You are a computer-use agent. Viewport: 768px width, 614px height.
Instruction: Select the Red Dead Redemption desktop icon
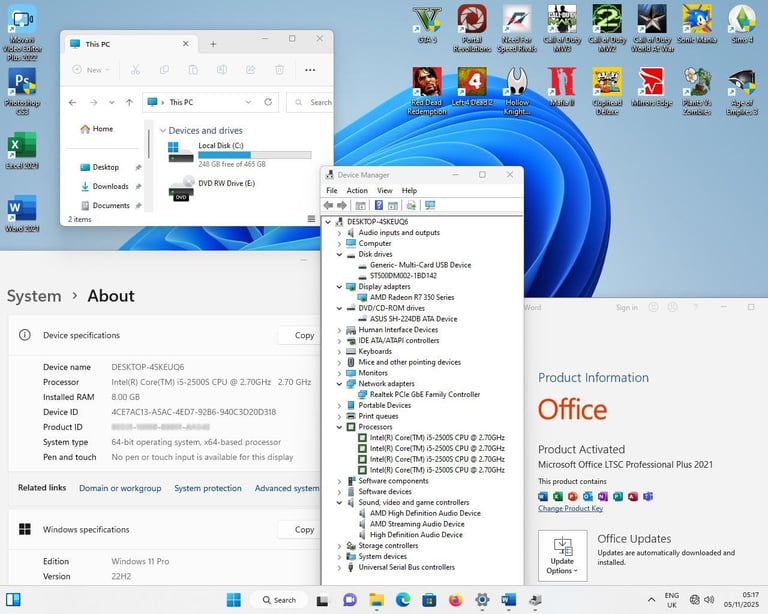click(427, 92)
